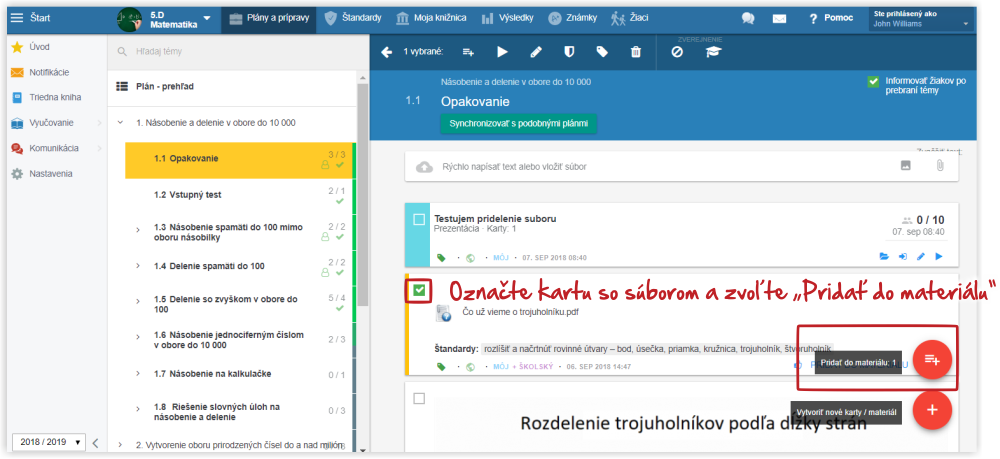Click login-arrow icon on Testujem pridelenie card
This screenshot has height=459, width=1000.
click(903, 257)
